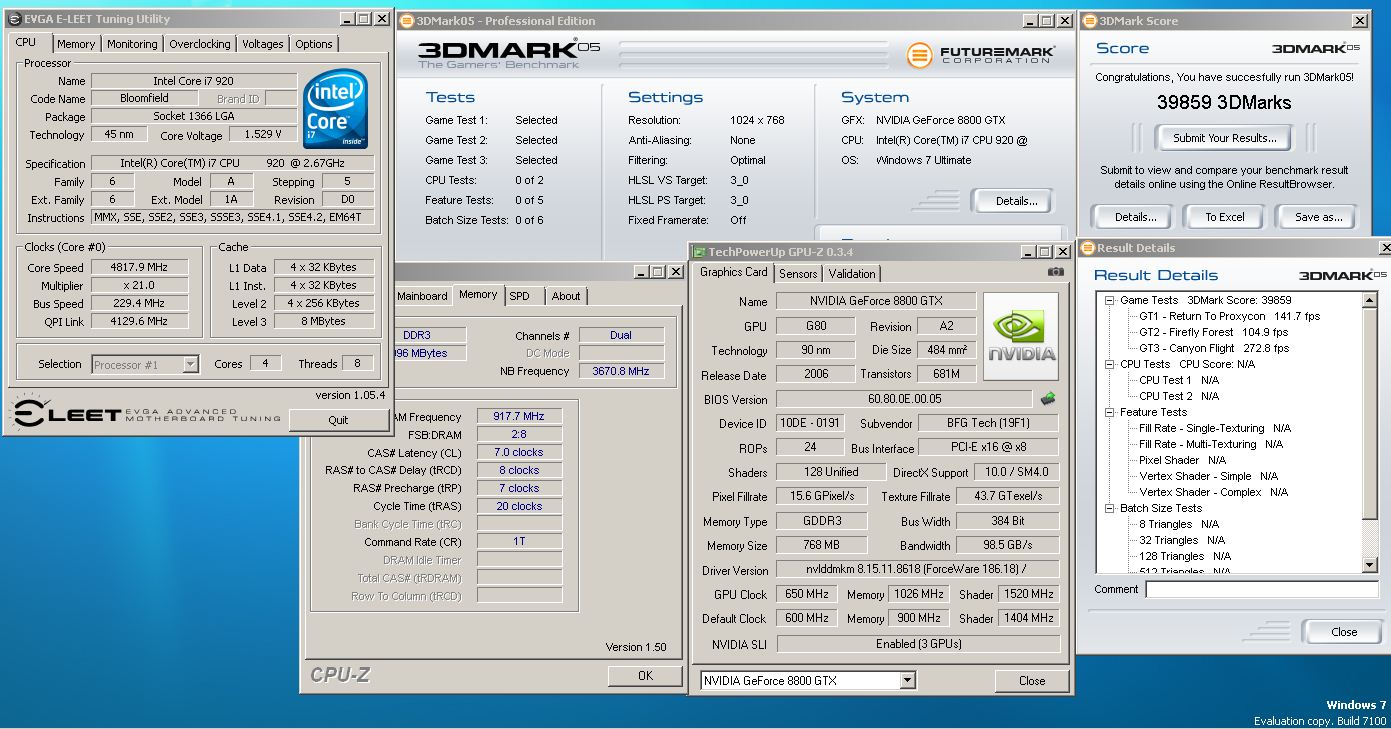Select Fill Rate - Single-Texturing row

pyautogui.click(x=1215, y=428)
